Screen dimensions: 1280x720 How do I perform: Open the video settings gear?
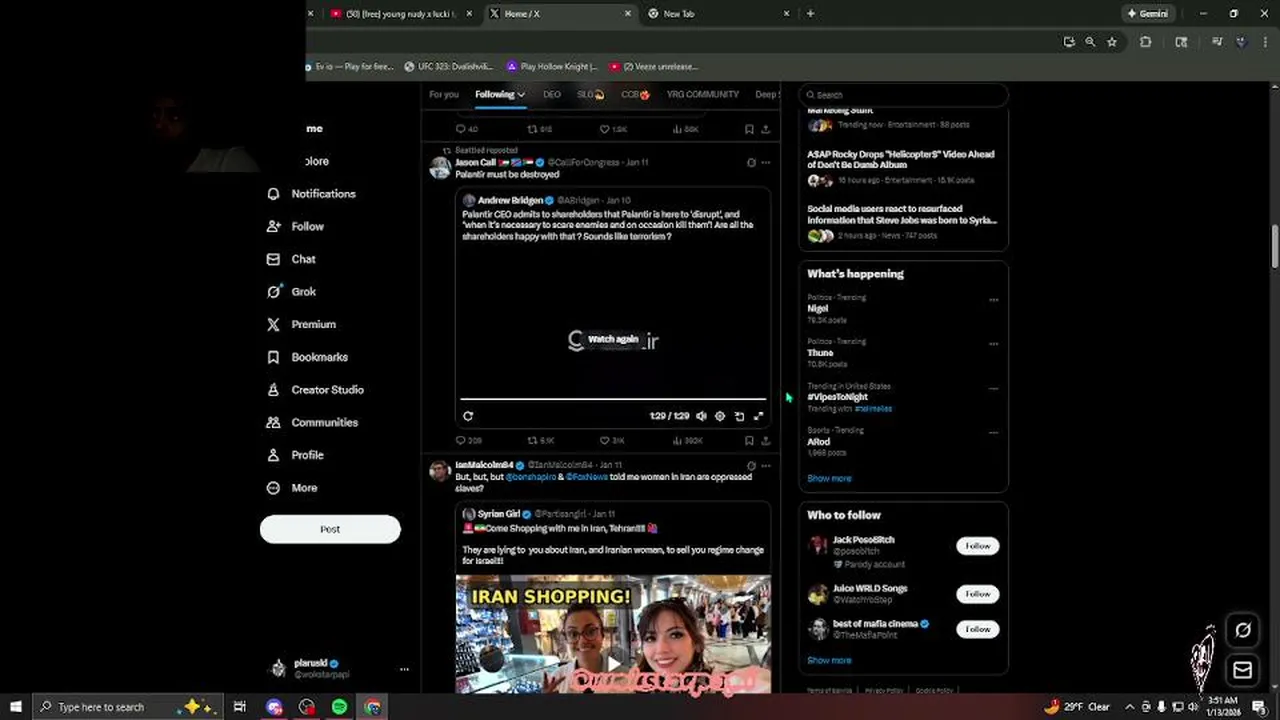pos(720,416)
